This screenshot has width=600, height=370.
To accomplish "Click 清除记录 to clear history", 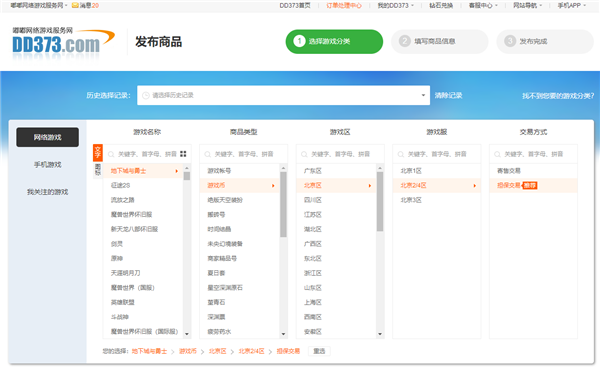I will (x=448, y=95).
